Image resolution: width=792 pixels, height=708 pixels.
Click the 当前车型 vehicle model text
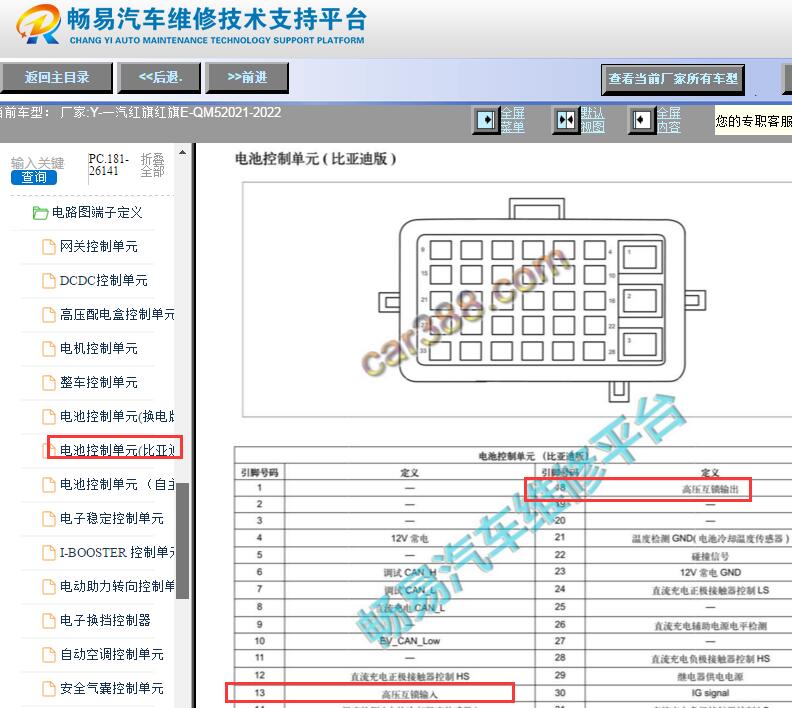click(140, 112)
